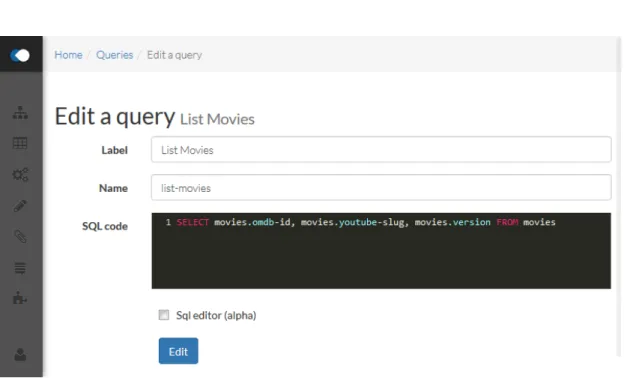The image size is (624, 378).
Task: Click the Name input field
Action: [x=381, y=187]
